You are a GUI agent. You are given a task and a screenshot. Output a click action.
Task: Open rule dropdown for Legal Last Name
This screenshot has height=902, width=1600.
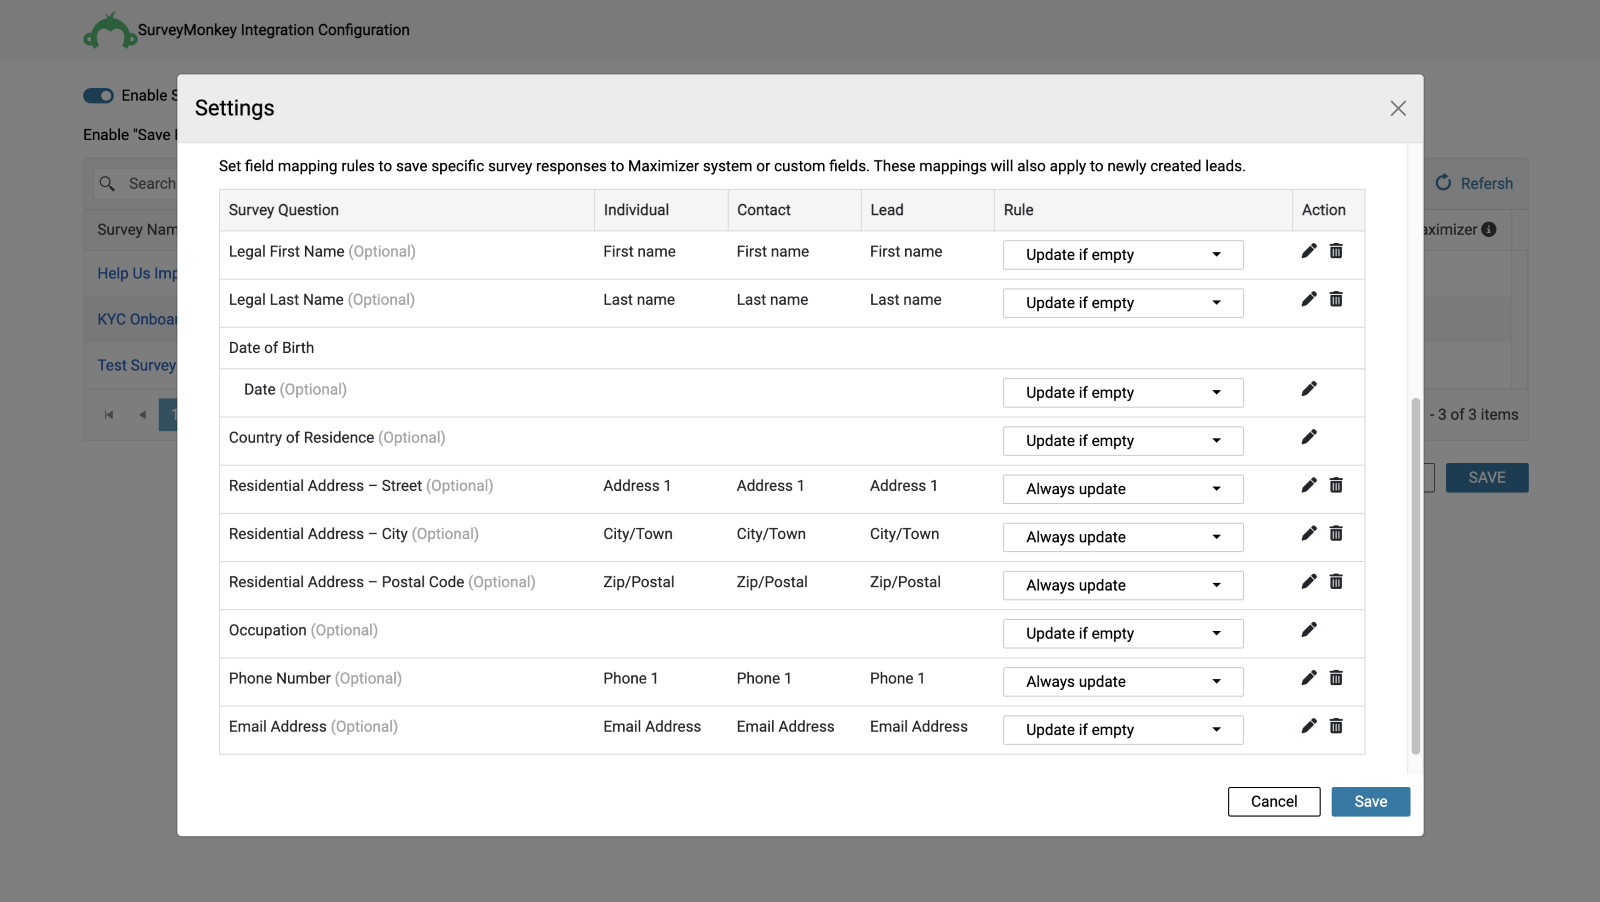(1123, 303)
